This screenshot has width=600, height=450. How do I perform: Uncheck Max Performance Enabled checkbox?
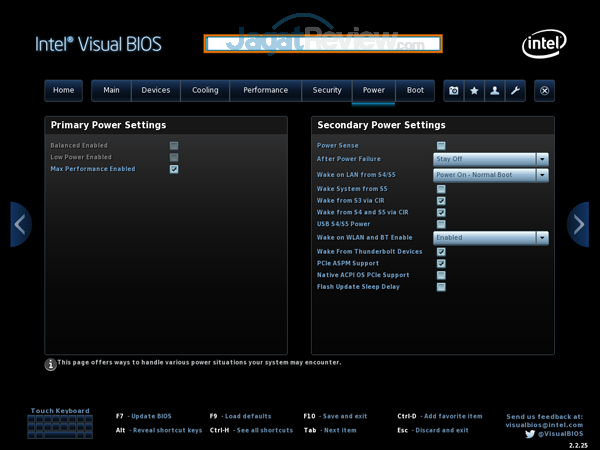tap(174, 170)
